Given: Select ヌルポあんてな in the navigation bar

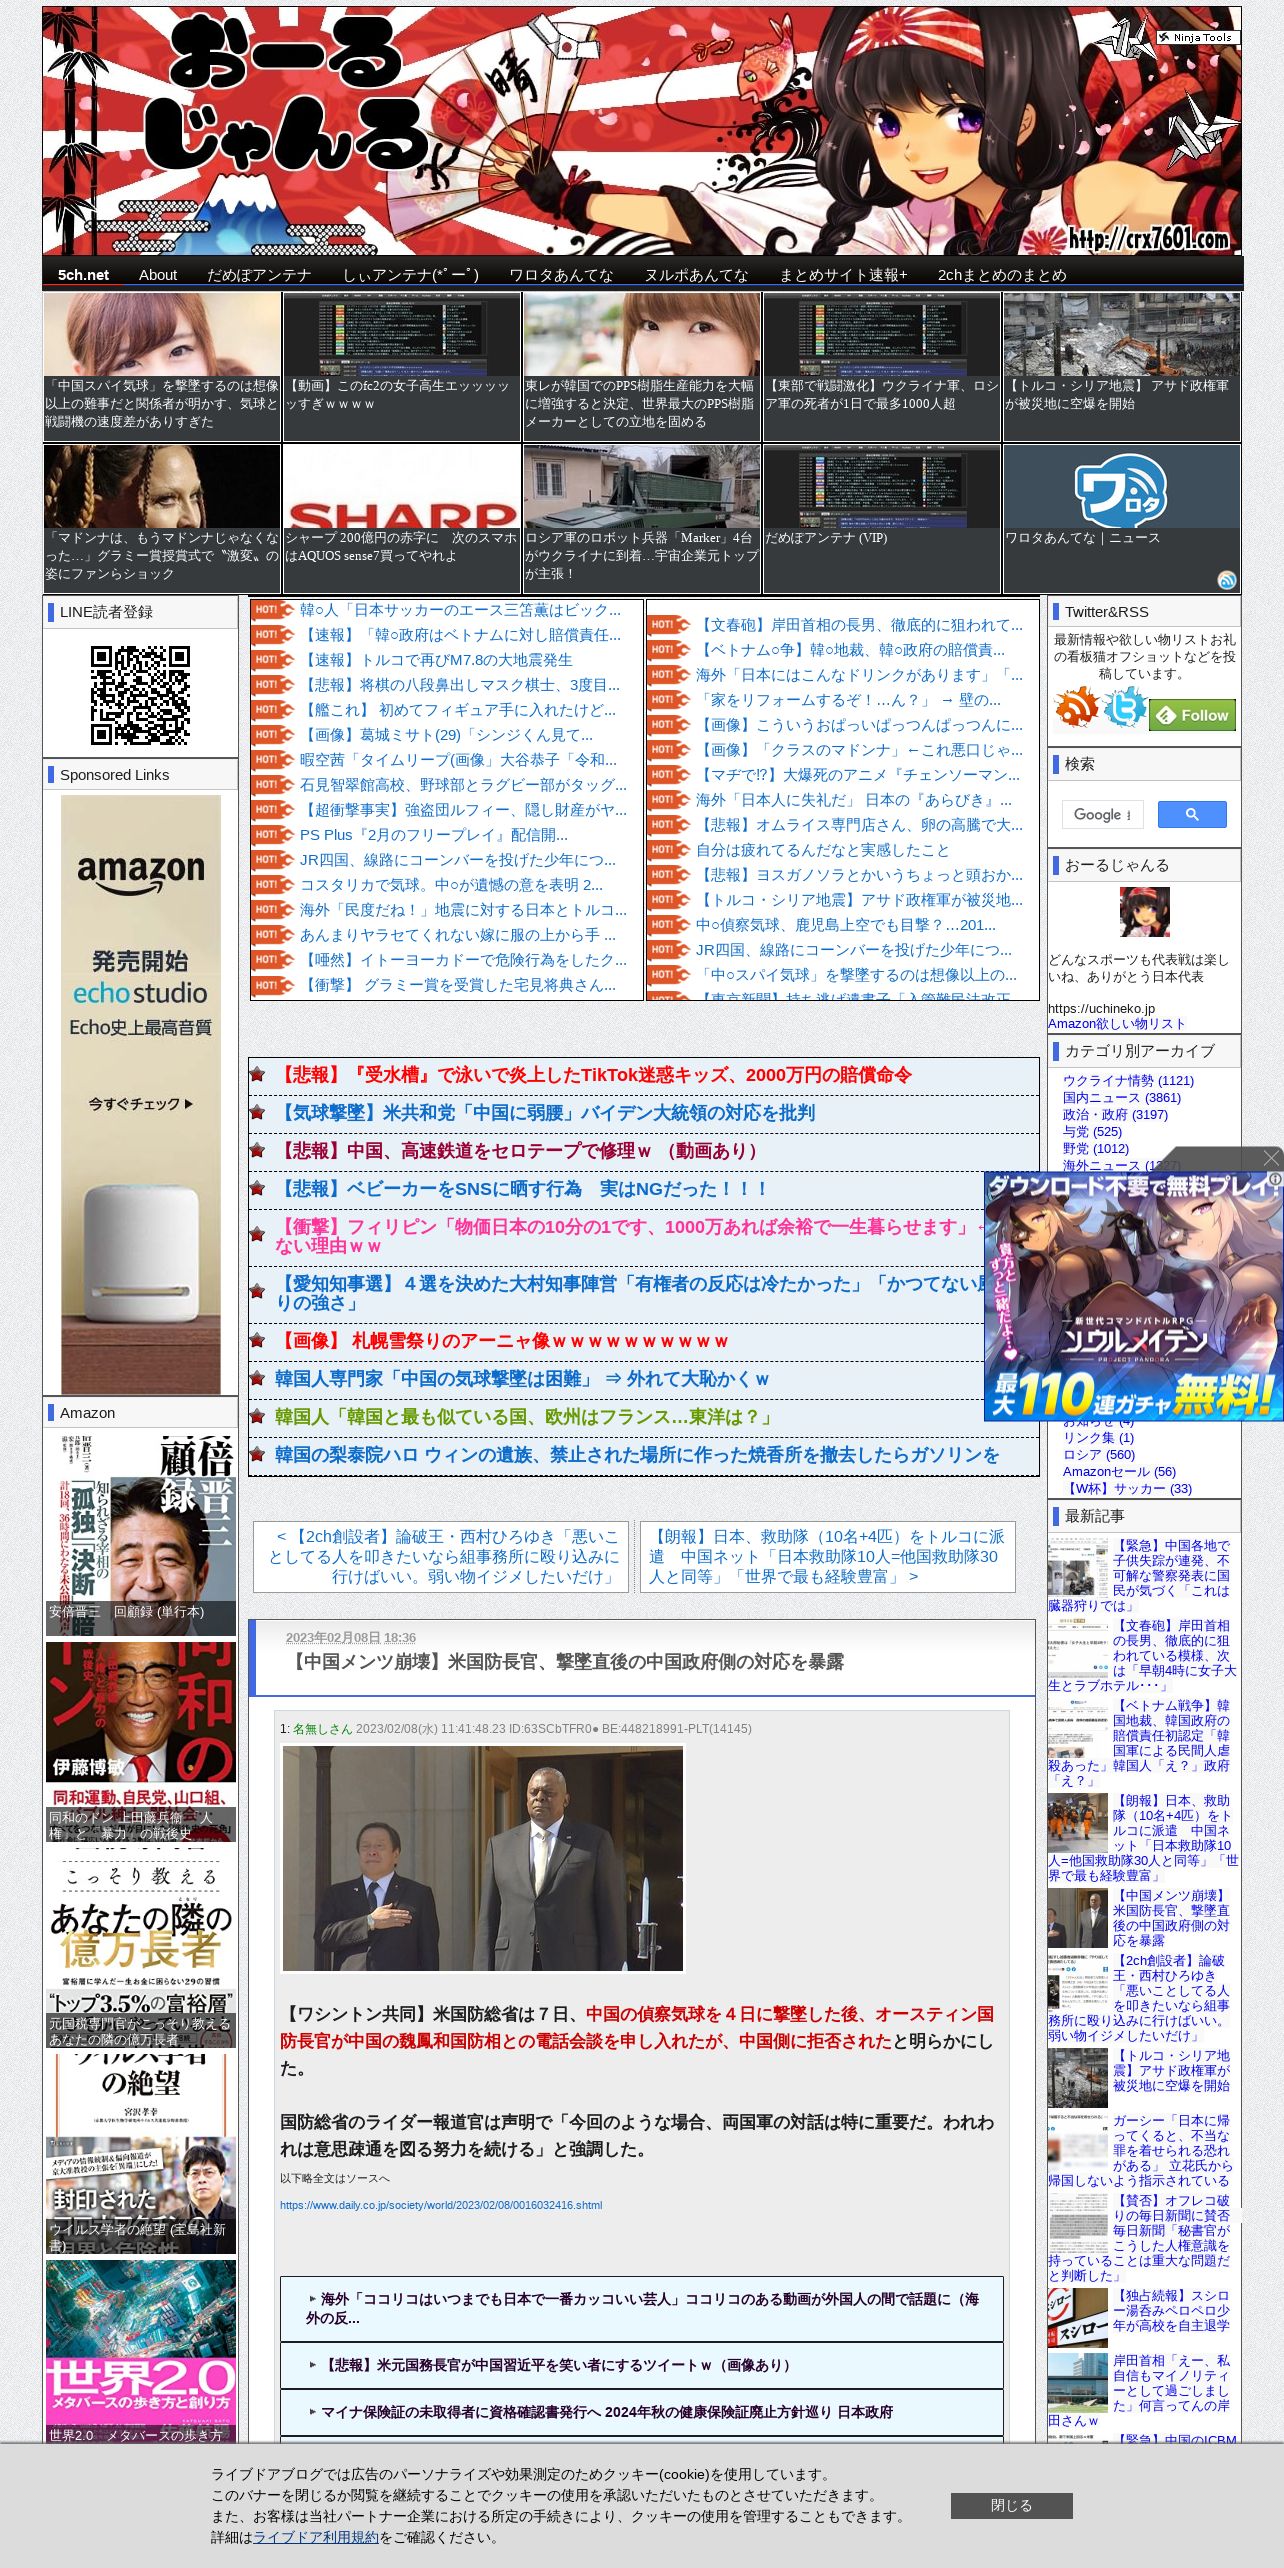Looking at the screenshot, I should pos(696,275).
